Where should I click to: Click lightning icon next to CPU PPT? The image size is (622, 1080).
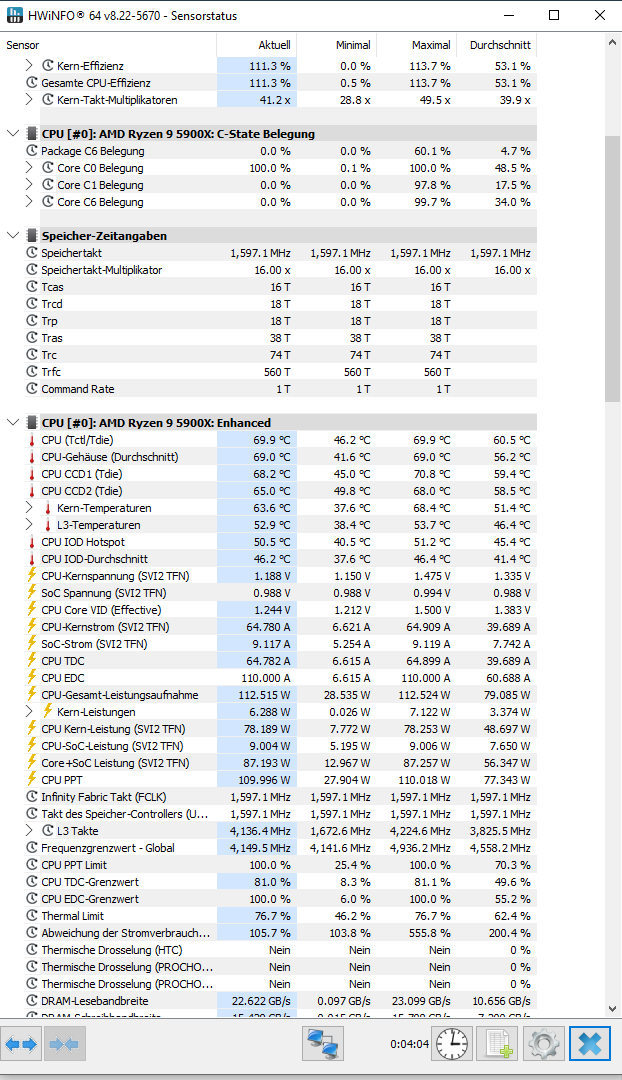tap(32, 780)
